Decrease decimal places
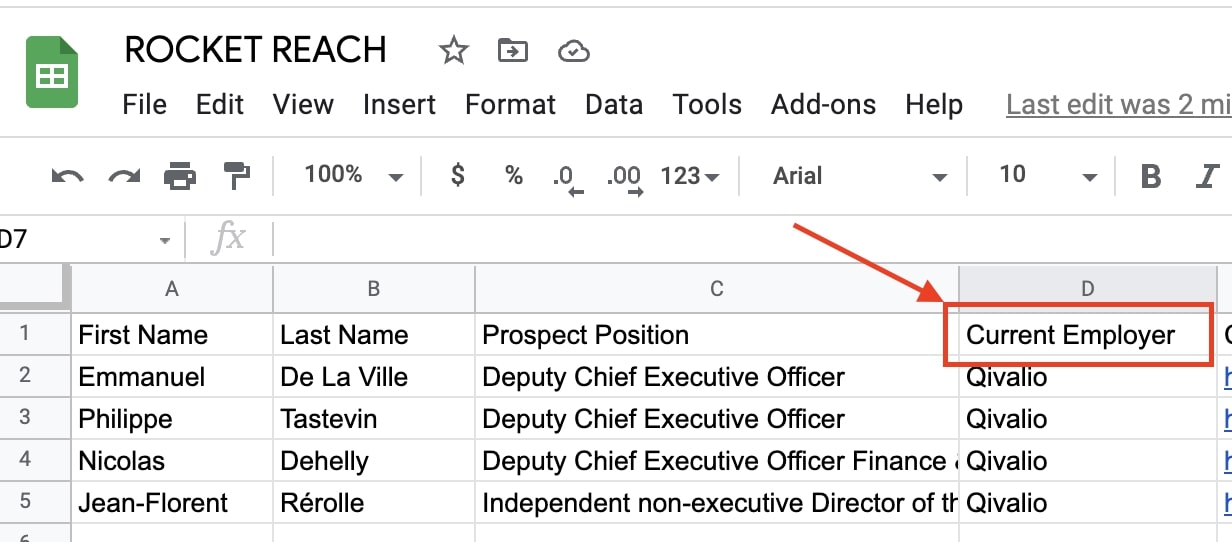This screenshot has height=542, width=1232. click(567, 178)
